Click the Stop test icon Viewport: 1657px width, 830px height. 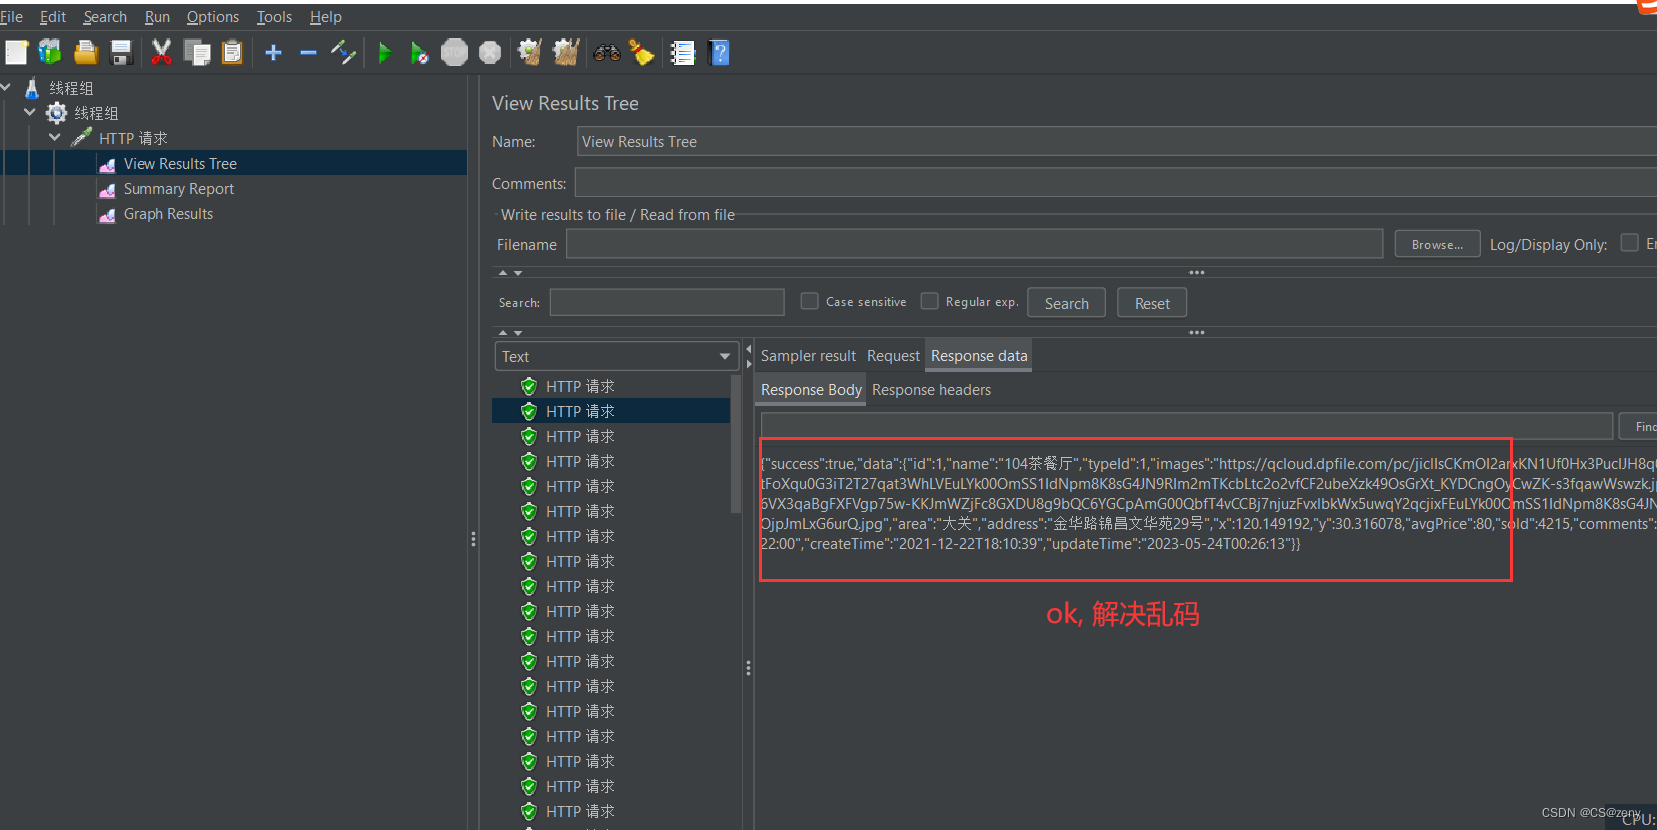pos(454,52)
